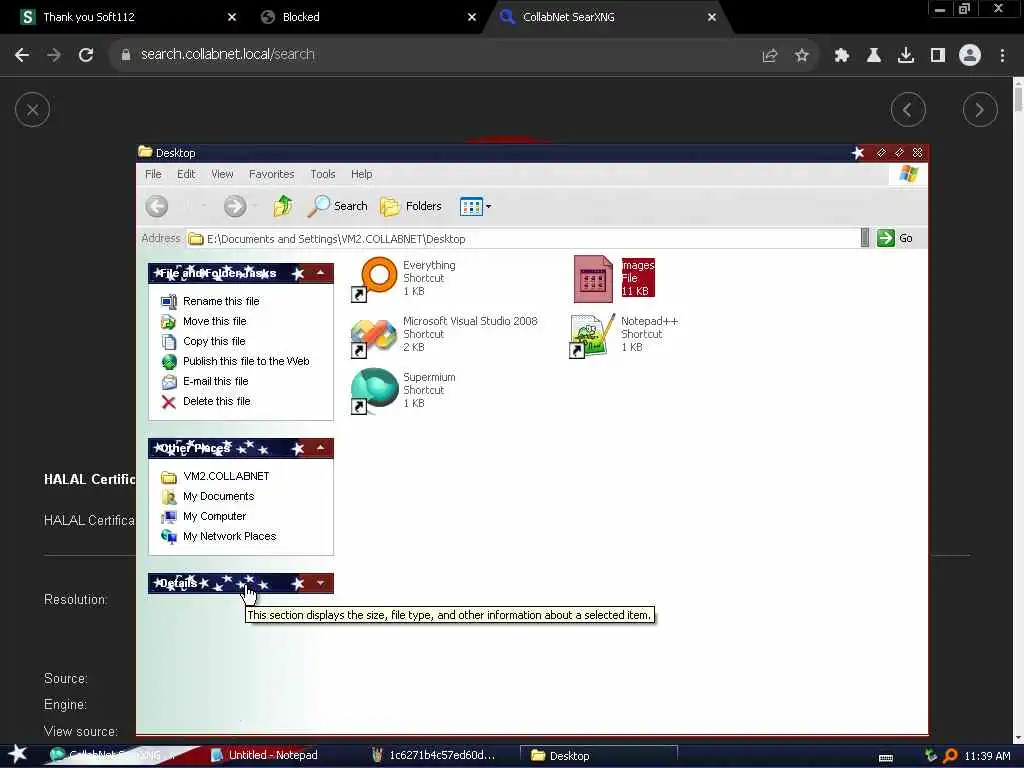Click the Explorer address path field
The image size is (1024, 768).
(x=522, y=239)
